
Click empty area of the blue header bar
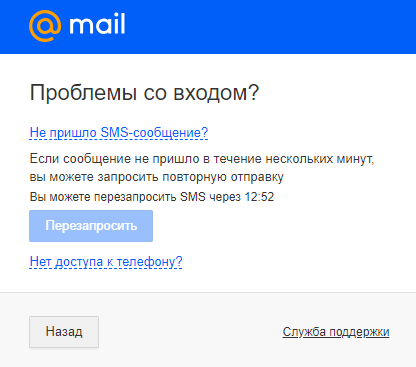point(267,27)
